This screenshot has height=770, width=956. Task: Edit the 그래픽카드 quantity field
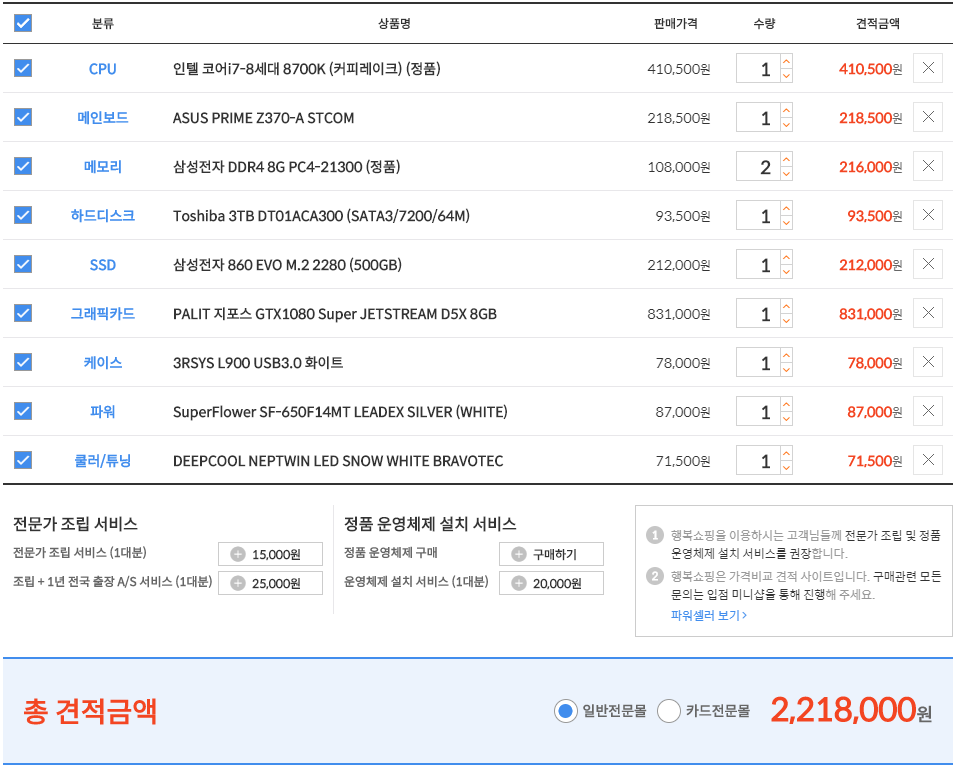[758, 313]
